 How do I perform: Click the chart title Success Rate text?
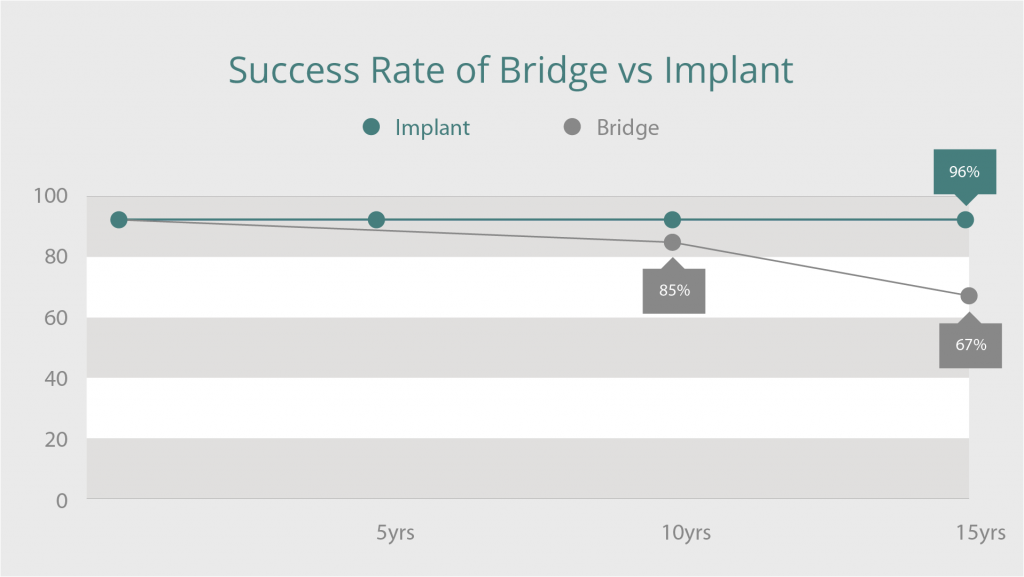tap(336, 70)
